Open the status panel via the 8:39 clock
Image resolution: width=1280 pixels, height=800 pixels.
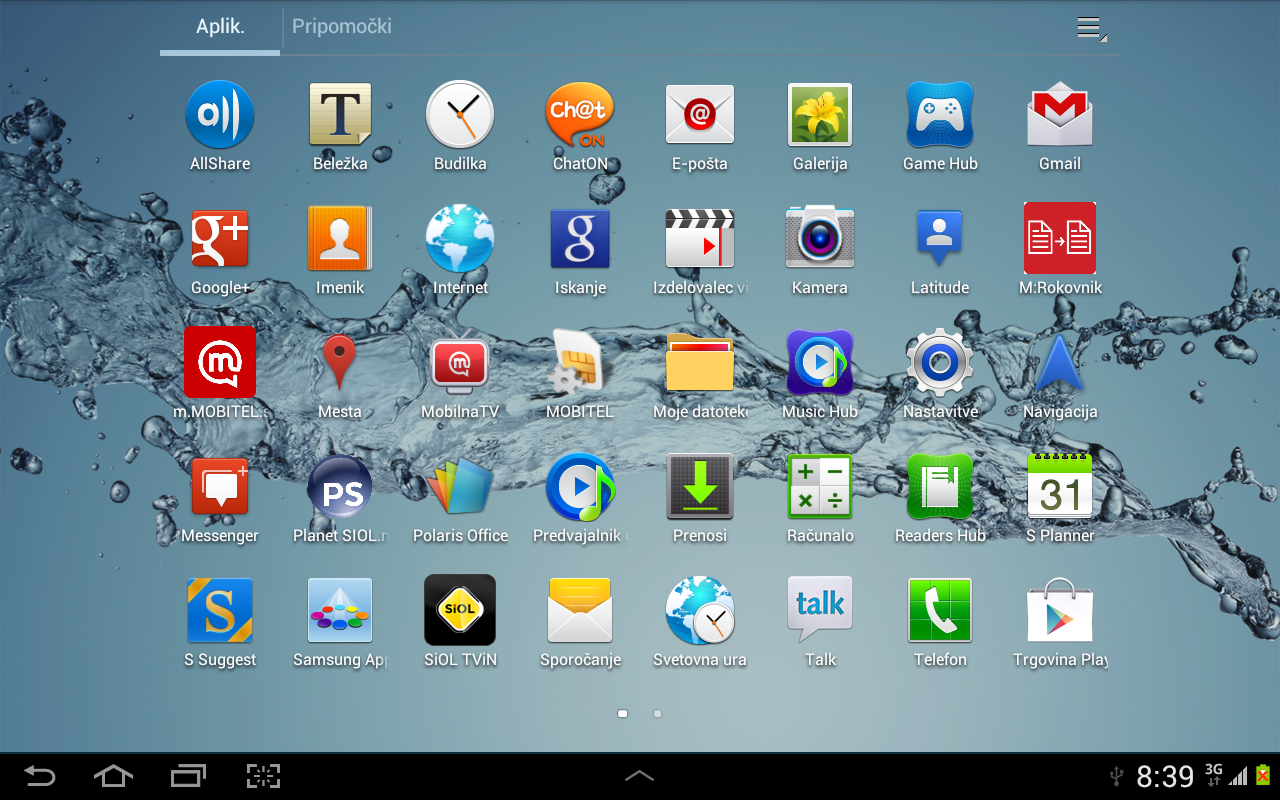(x=1165, y=776)
